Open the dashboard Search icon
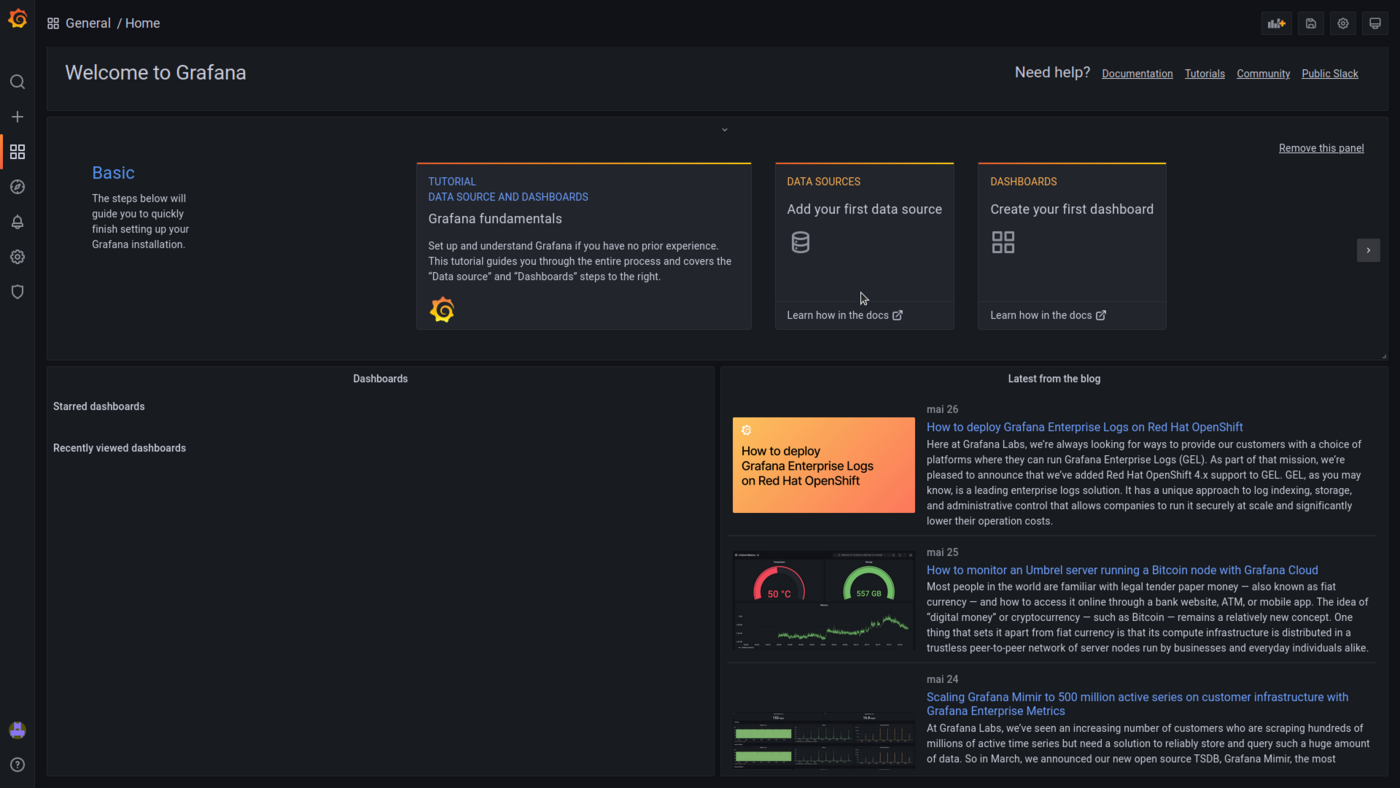 click(17, 82)
